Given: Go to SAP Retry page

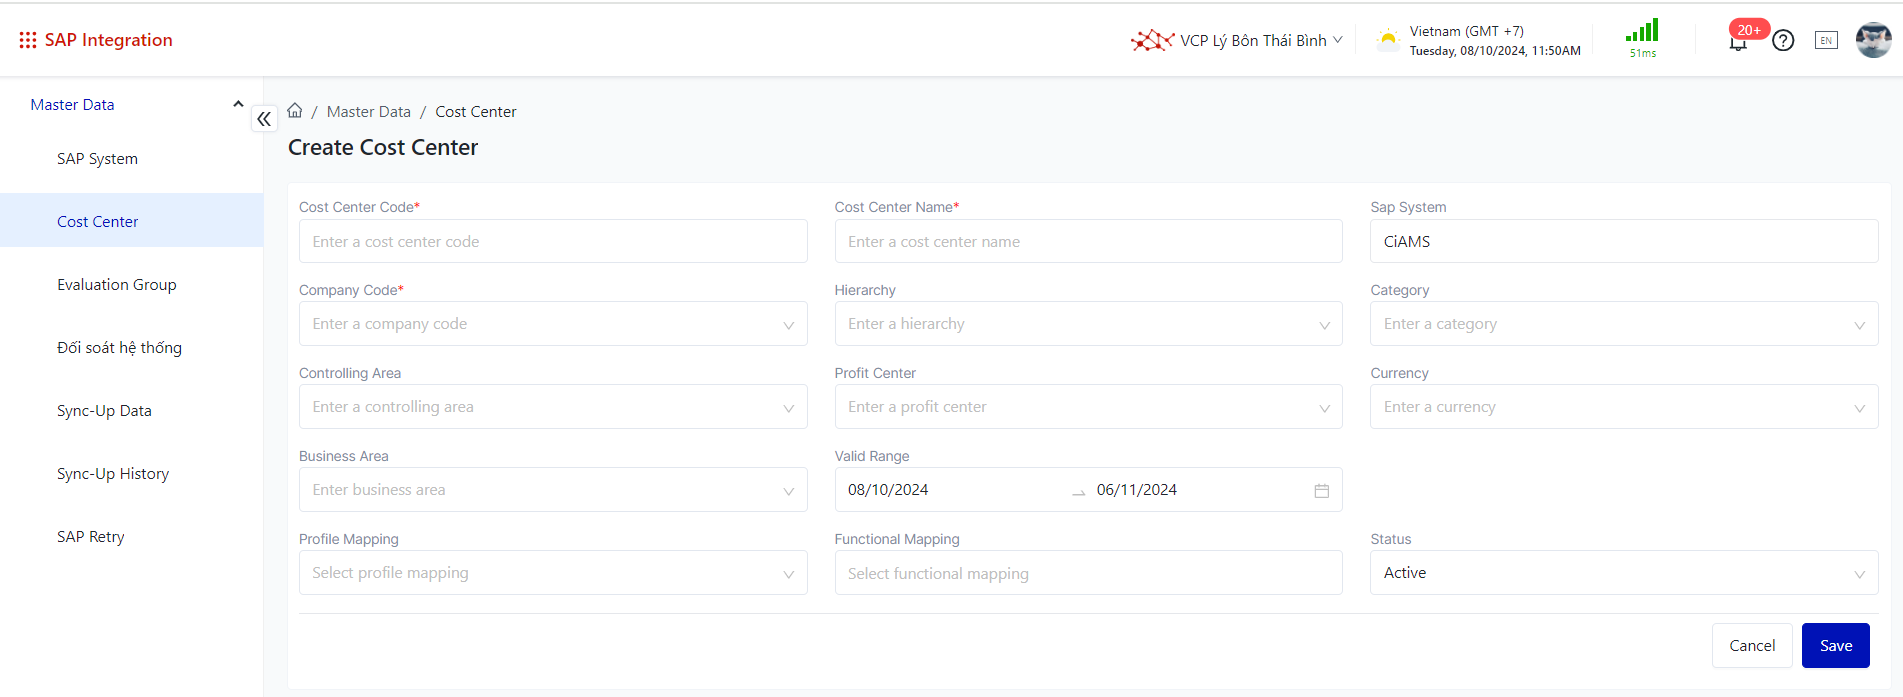Looking at the screenshot, I should (x=91, y=537).
